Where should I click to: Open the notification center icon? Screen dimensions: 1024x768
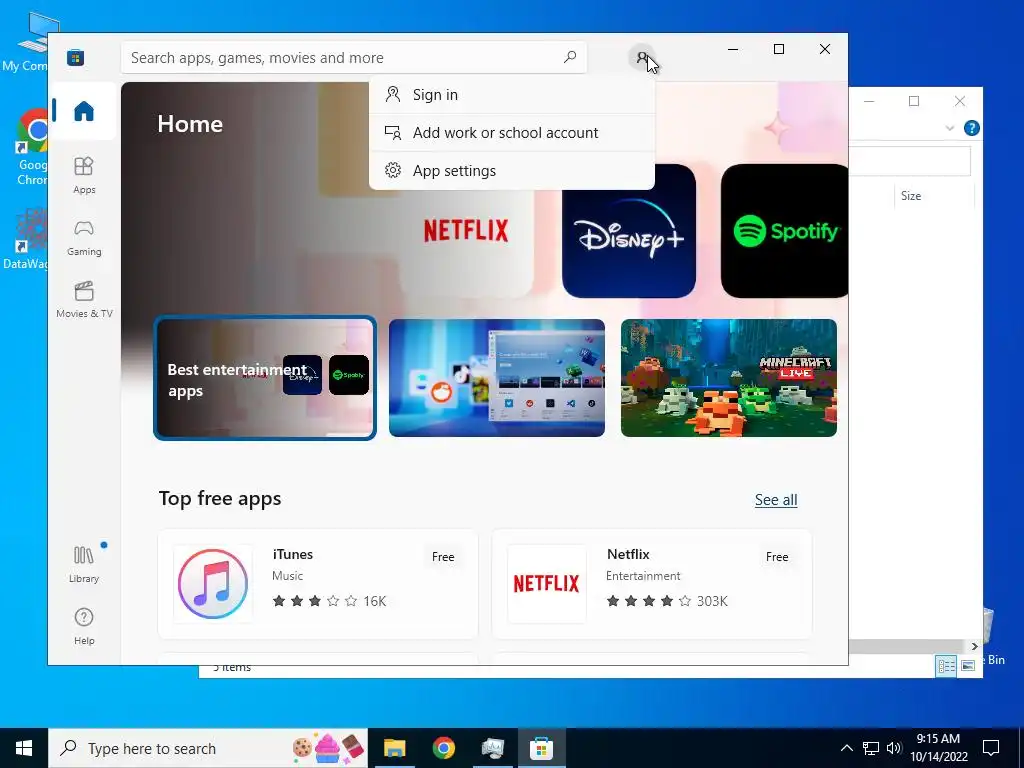991,748
